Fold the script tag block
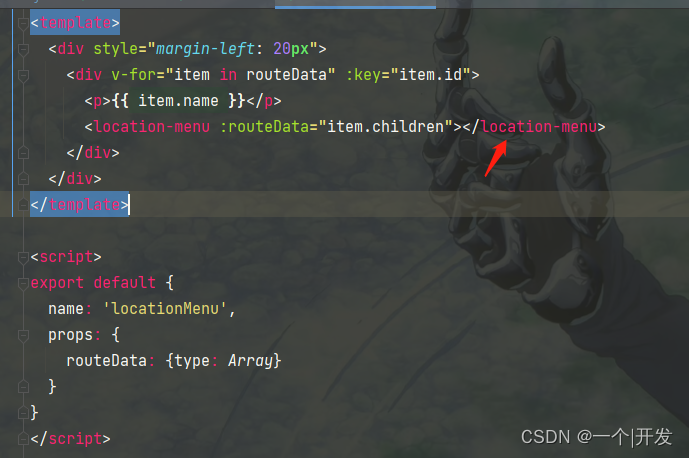Screen dimensions: 689x458 23,257
